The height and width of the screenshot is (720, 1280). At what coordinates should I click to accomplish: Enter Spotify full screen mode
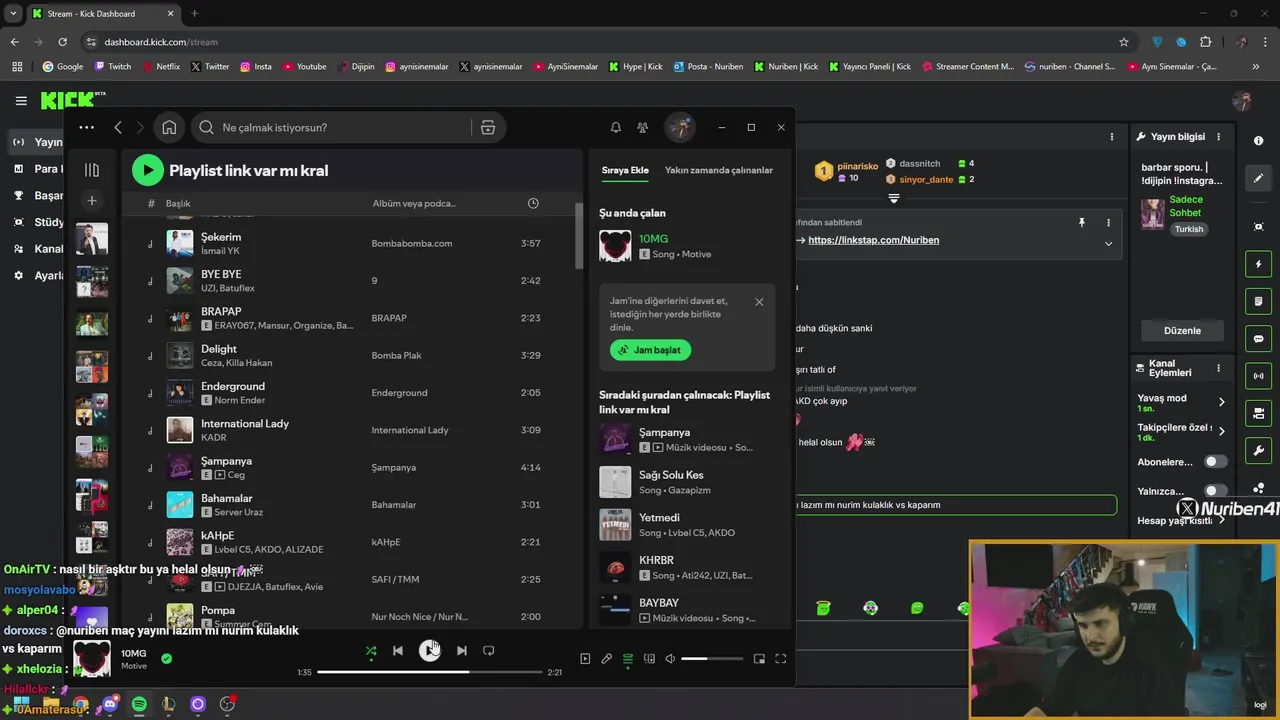coord(781,659)
